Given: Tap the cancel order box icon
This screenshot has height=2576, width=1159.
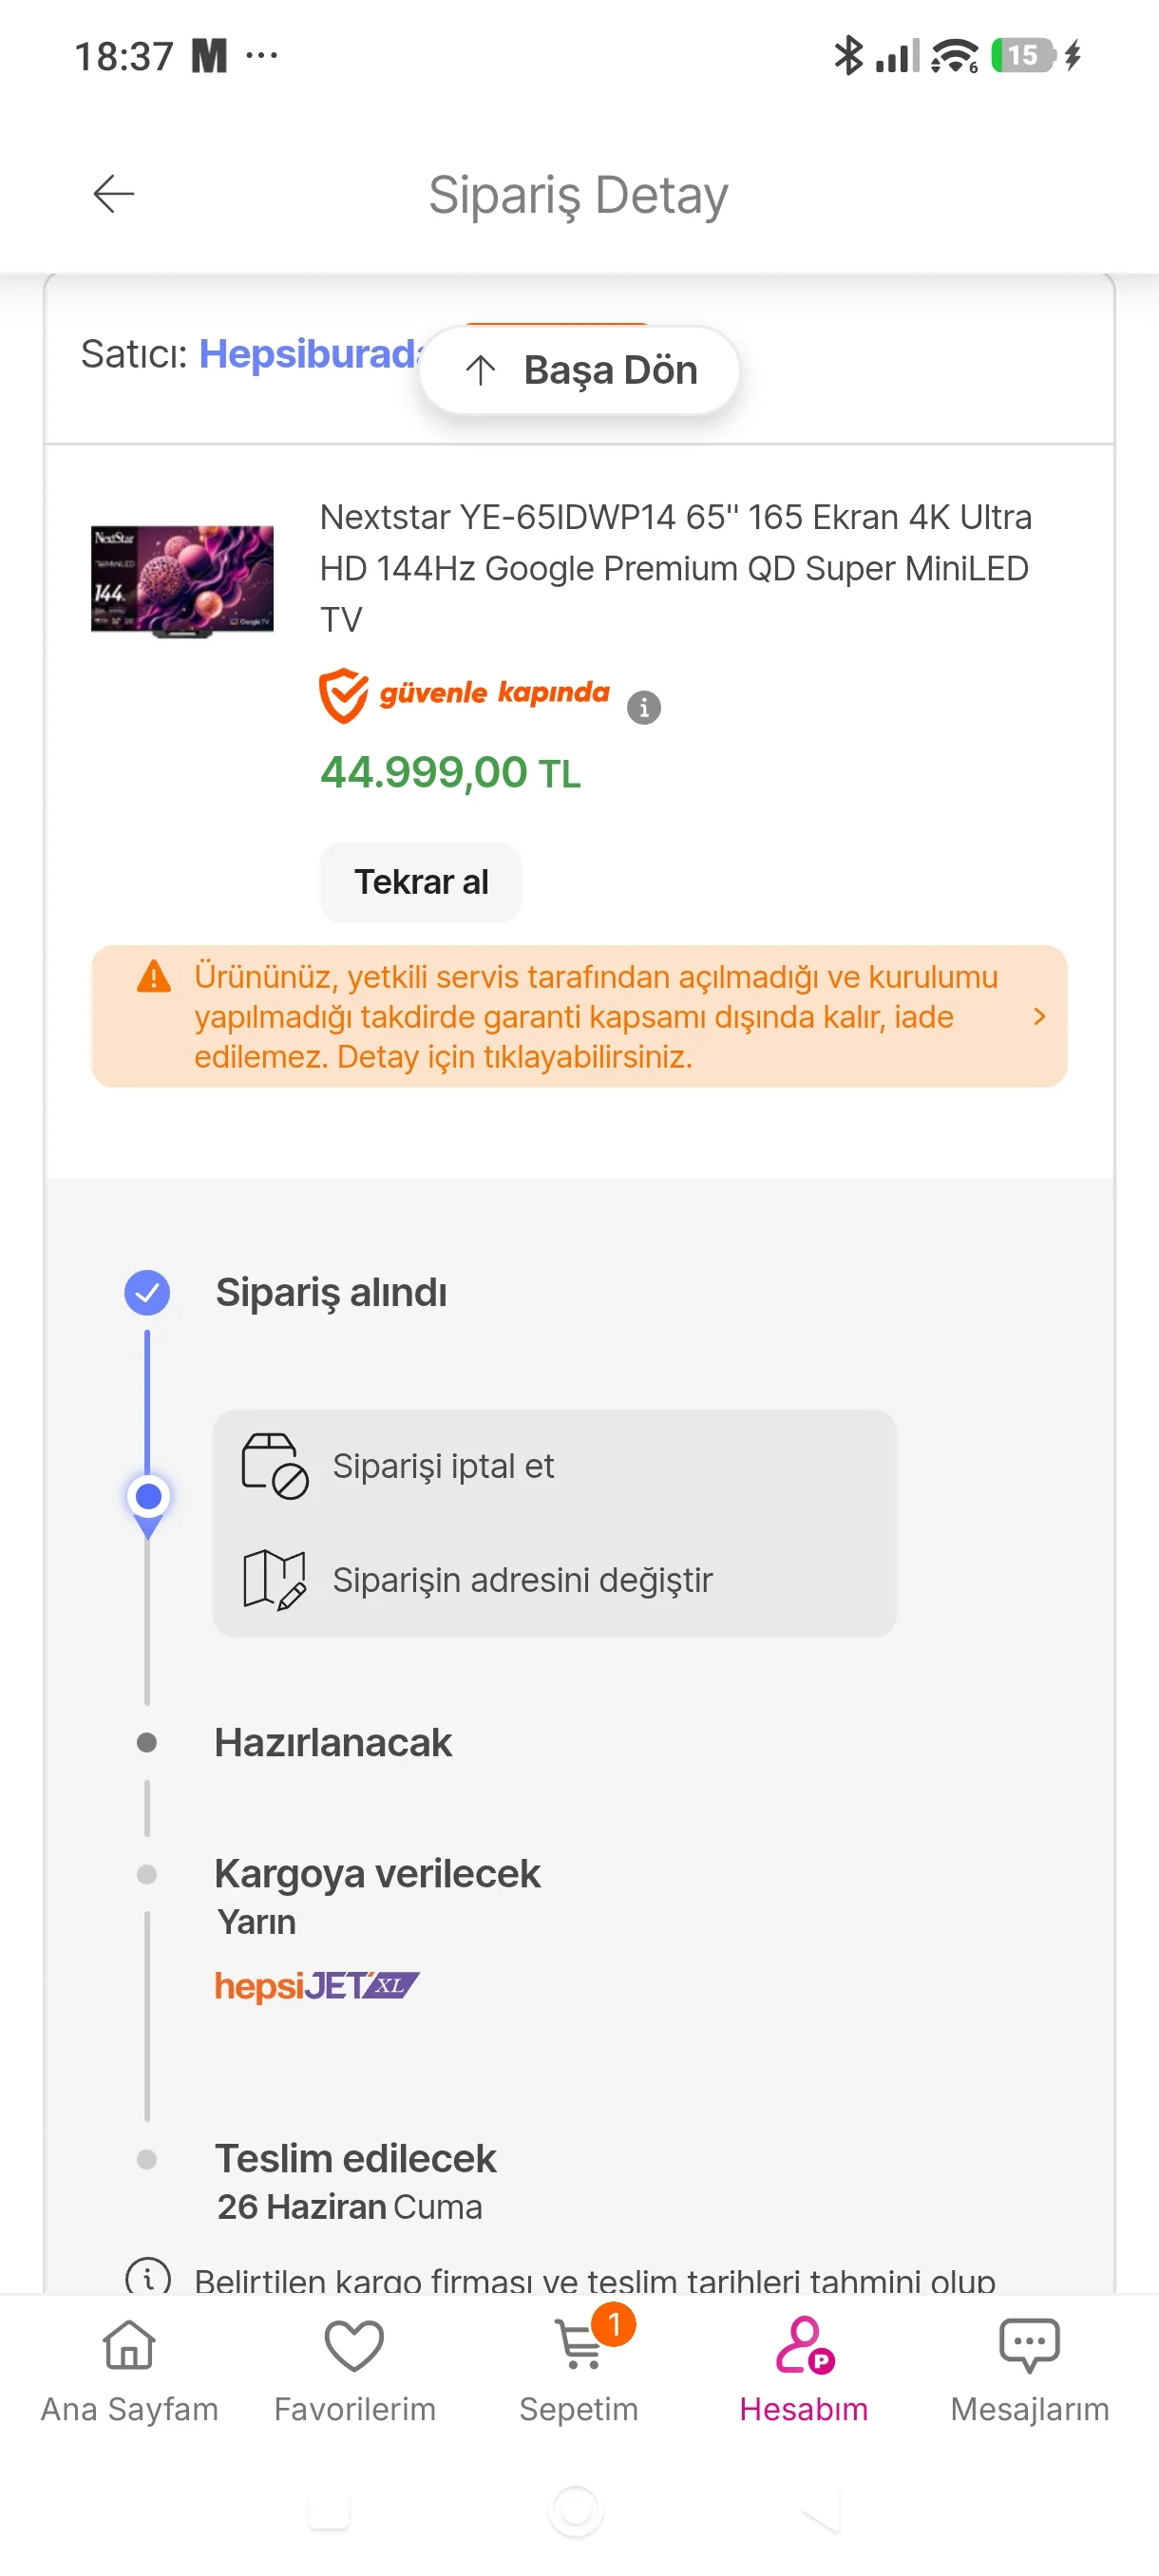Looking at the screenshot, I should (x=275, y=1466).
